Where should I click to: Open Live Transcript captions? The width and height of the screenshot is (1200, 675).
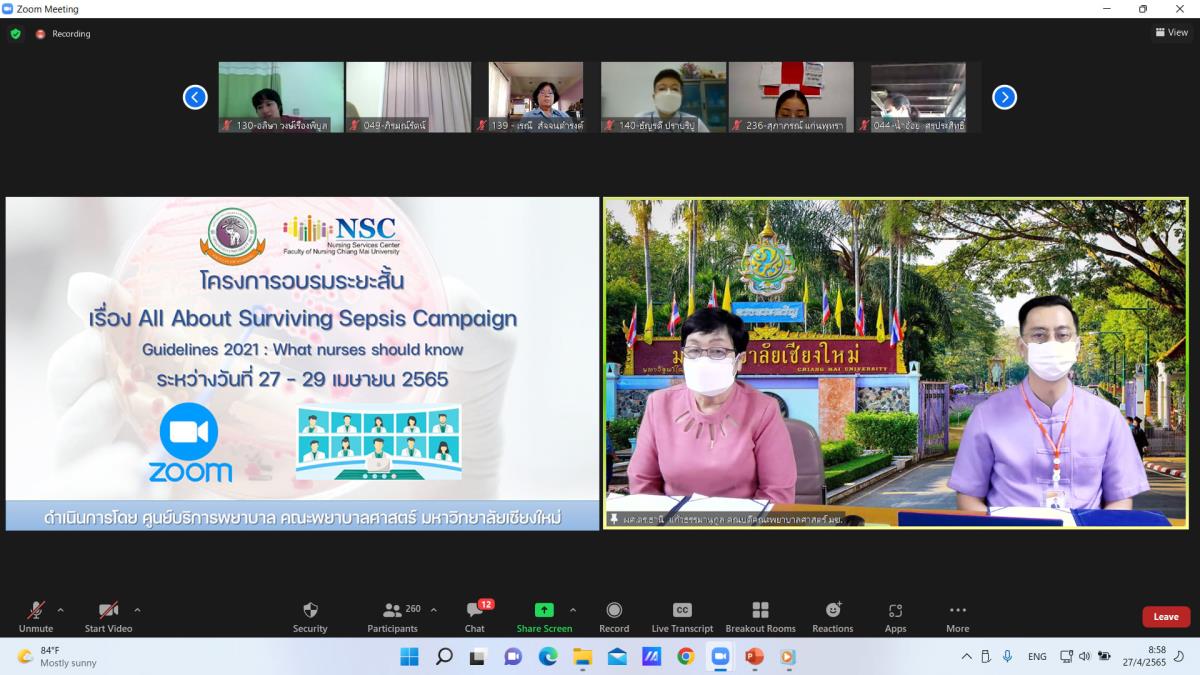[682, 616]
